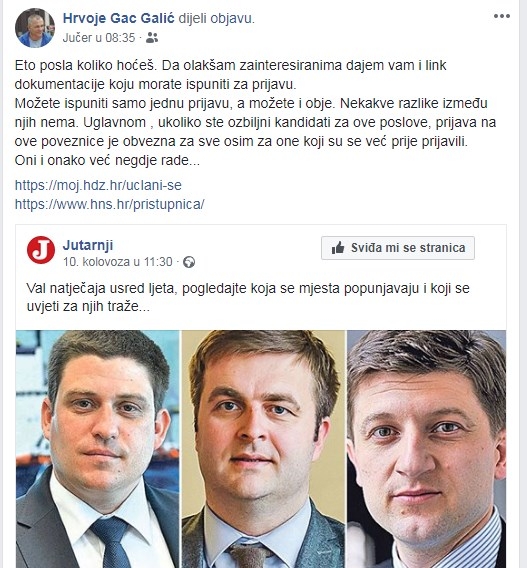Viewport: 527px width, 568px height.
Task: Open the Jutarnji page name link
Action: click(x=88, y=245)
